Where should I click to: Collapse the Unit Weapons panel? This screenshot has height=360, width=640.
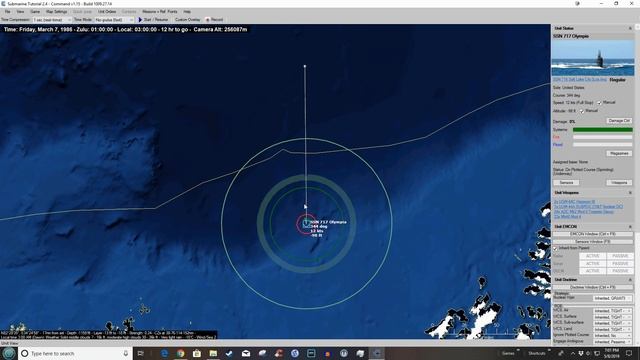point(630,193)
